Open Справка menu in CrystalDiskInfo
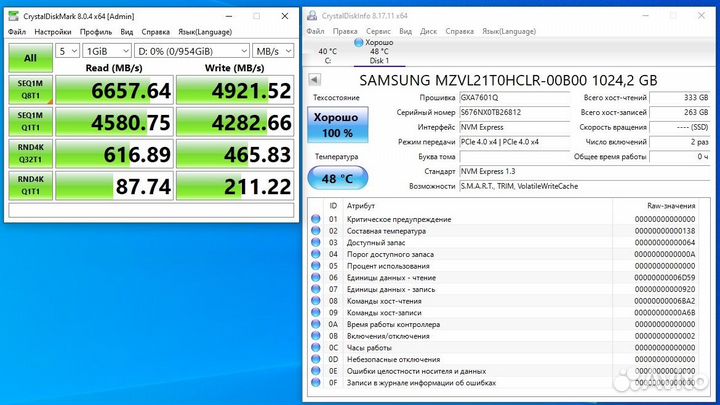Image resolution: width=720 pixels, height=405 pixels. pos(459,31)
